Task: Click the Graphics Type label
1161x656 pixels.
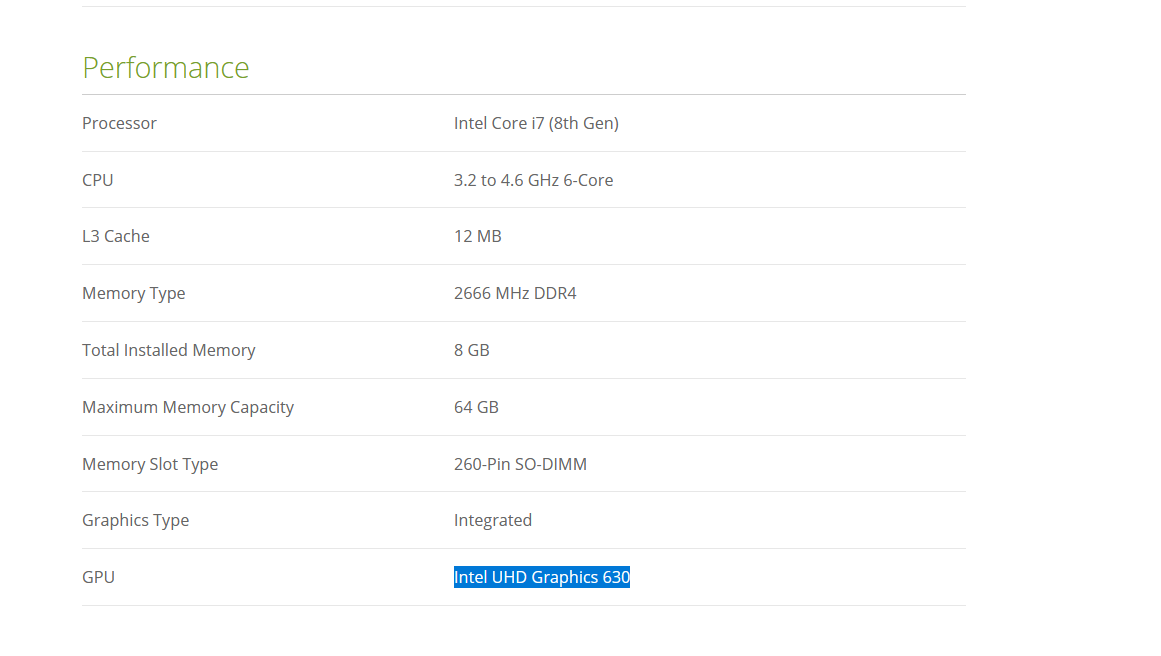Action: 135,521
